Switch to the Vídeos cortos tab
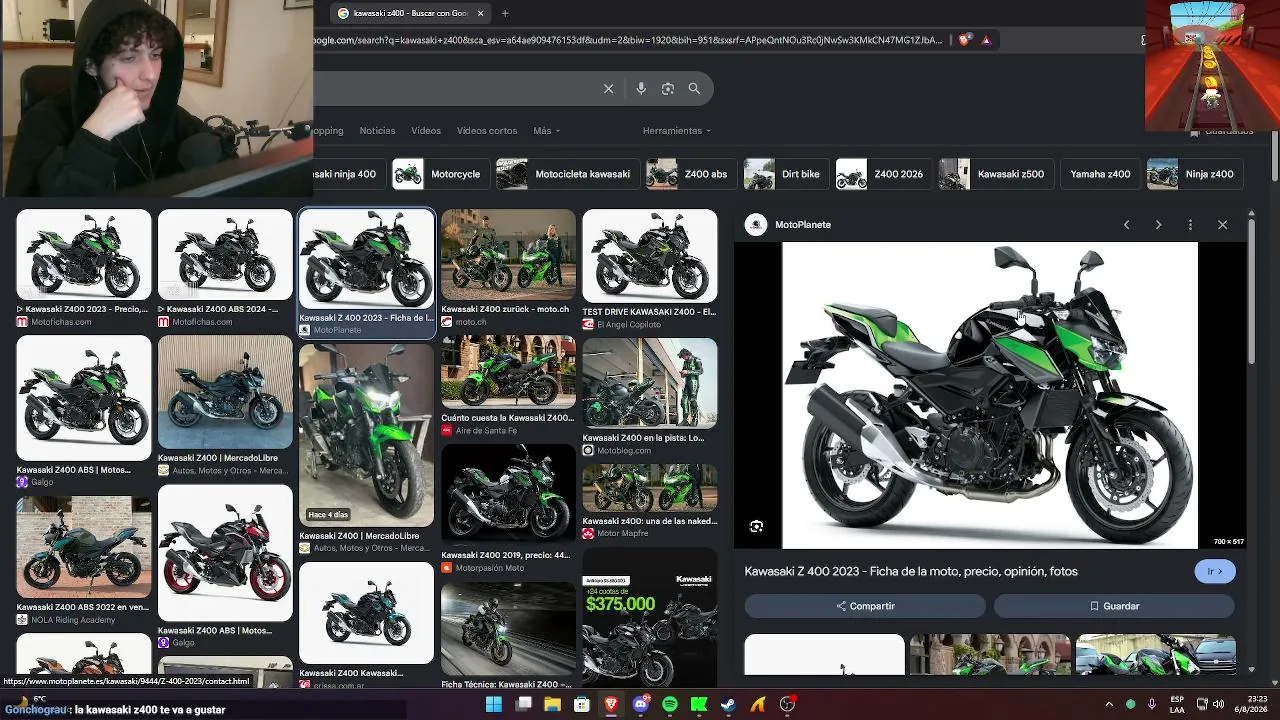The width and height of the screenshot is (1280, 720). pos(487,131)
